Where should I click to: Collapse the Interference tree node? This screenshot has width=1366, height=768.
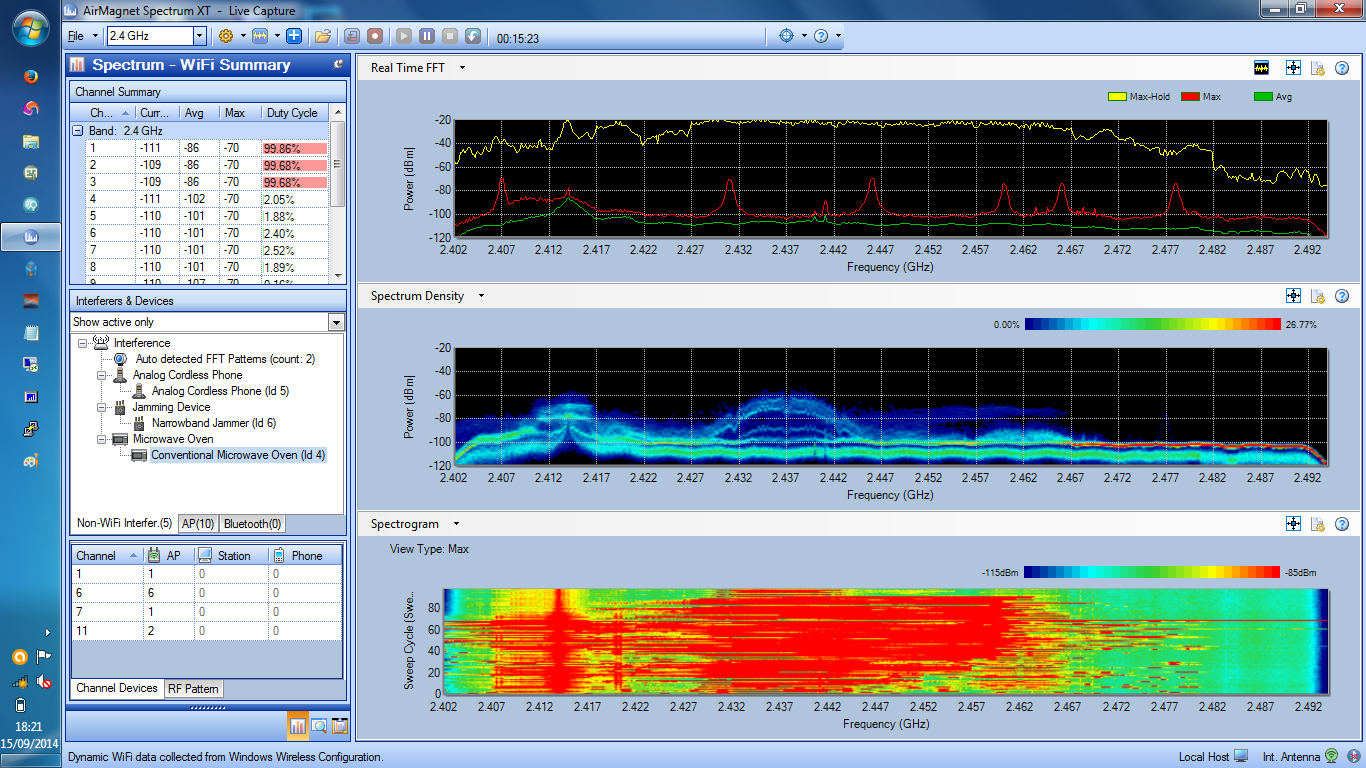pos(82,343)
